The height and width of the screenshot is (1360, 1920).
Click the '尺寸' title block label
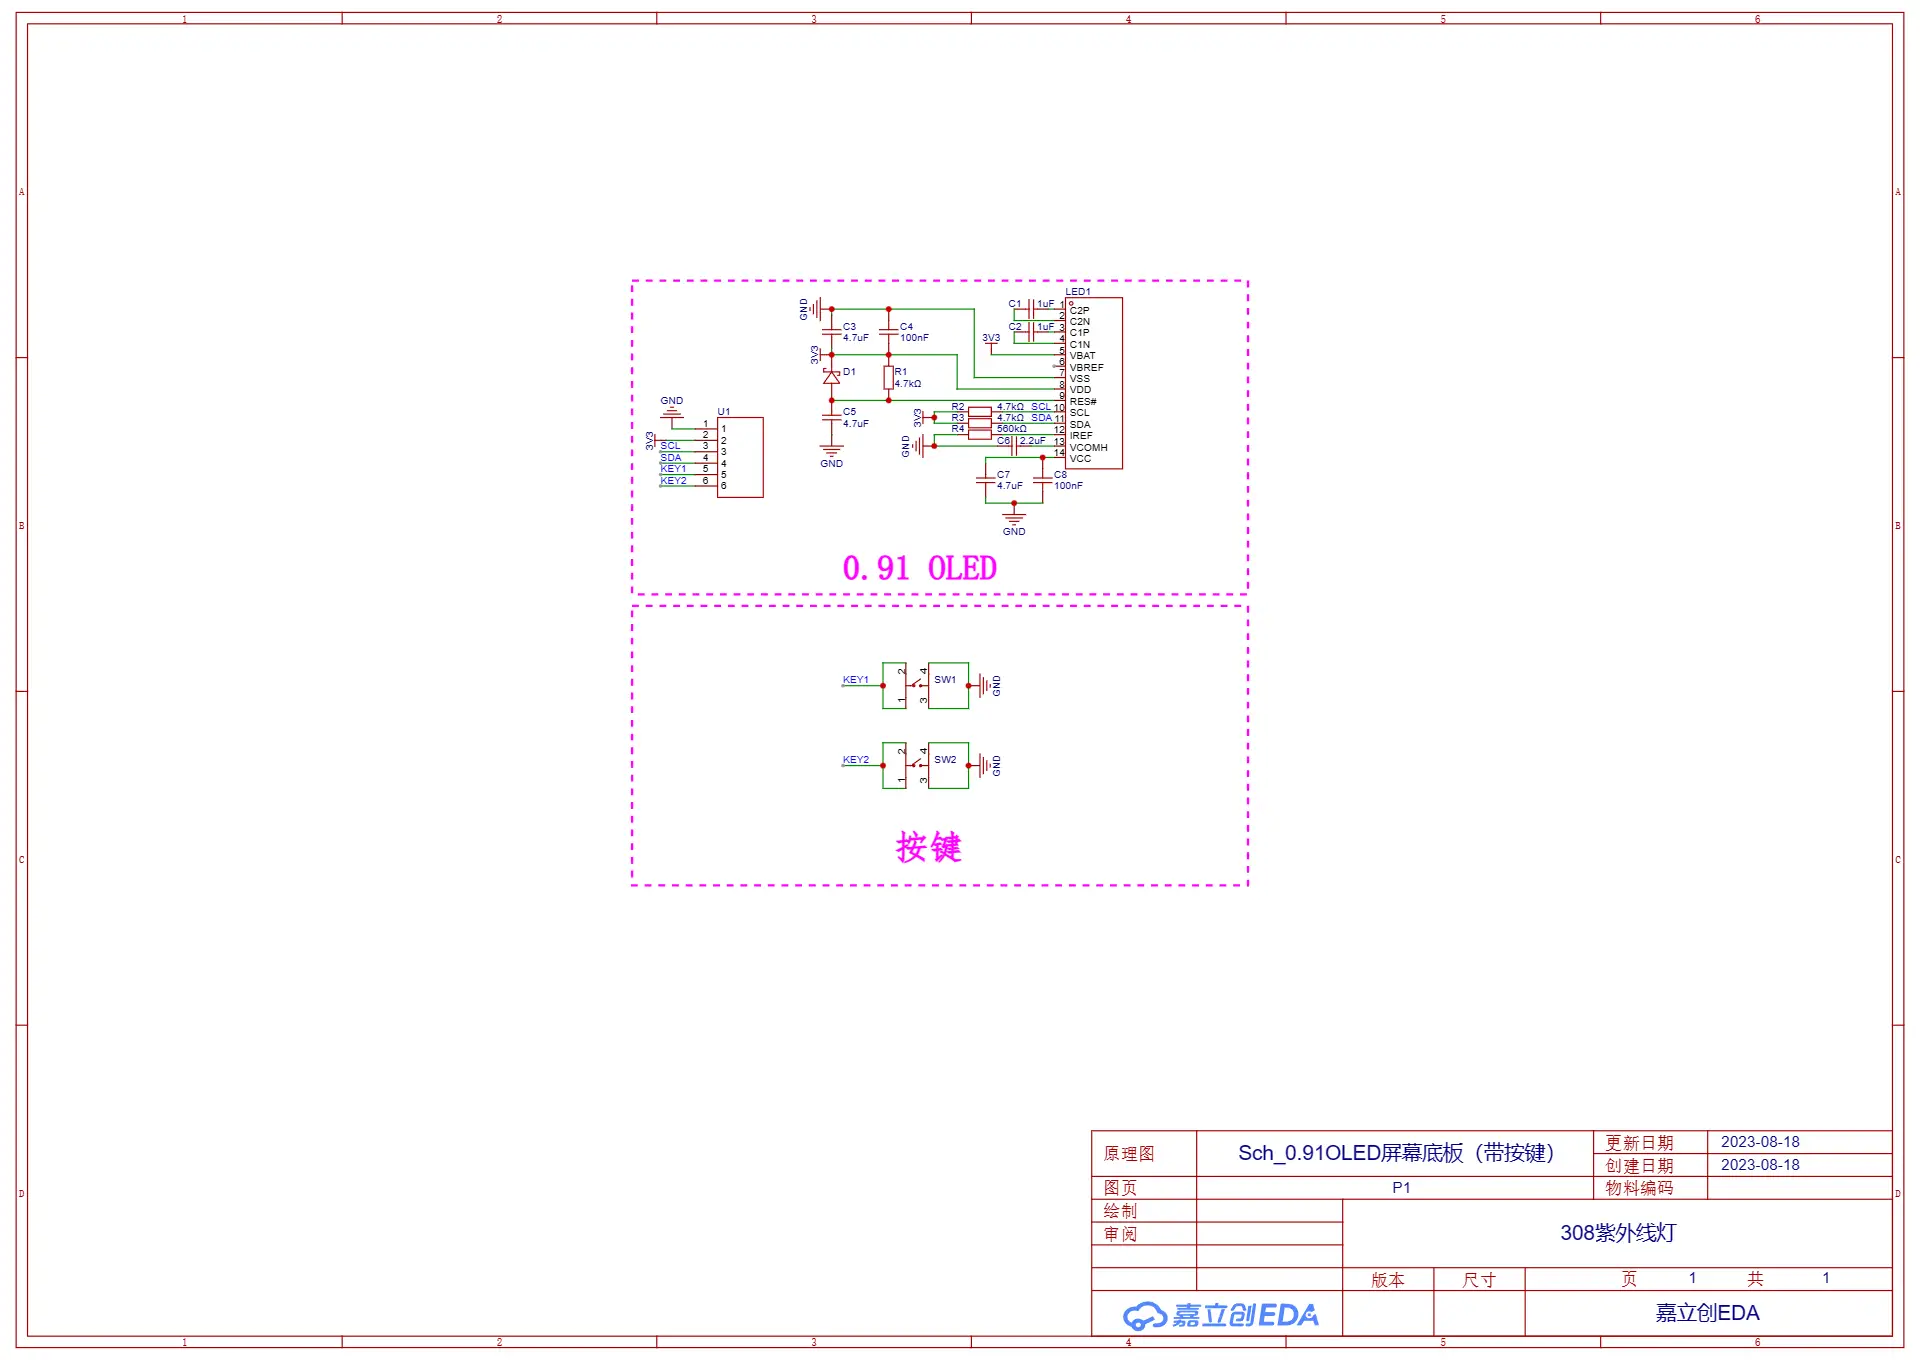1479,1280
